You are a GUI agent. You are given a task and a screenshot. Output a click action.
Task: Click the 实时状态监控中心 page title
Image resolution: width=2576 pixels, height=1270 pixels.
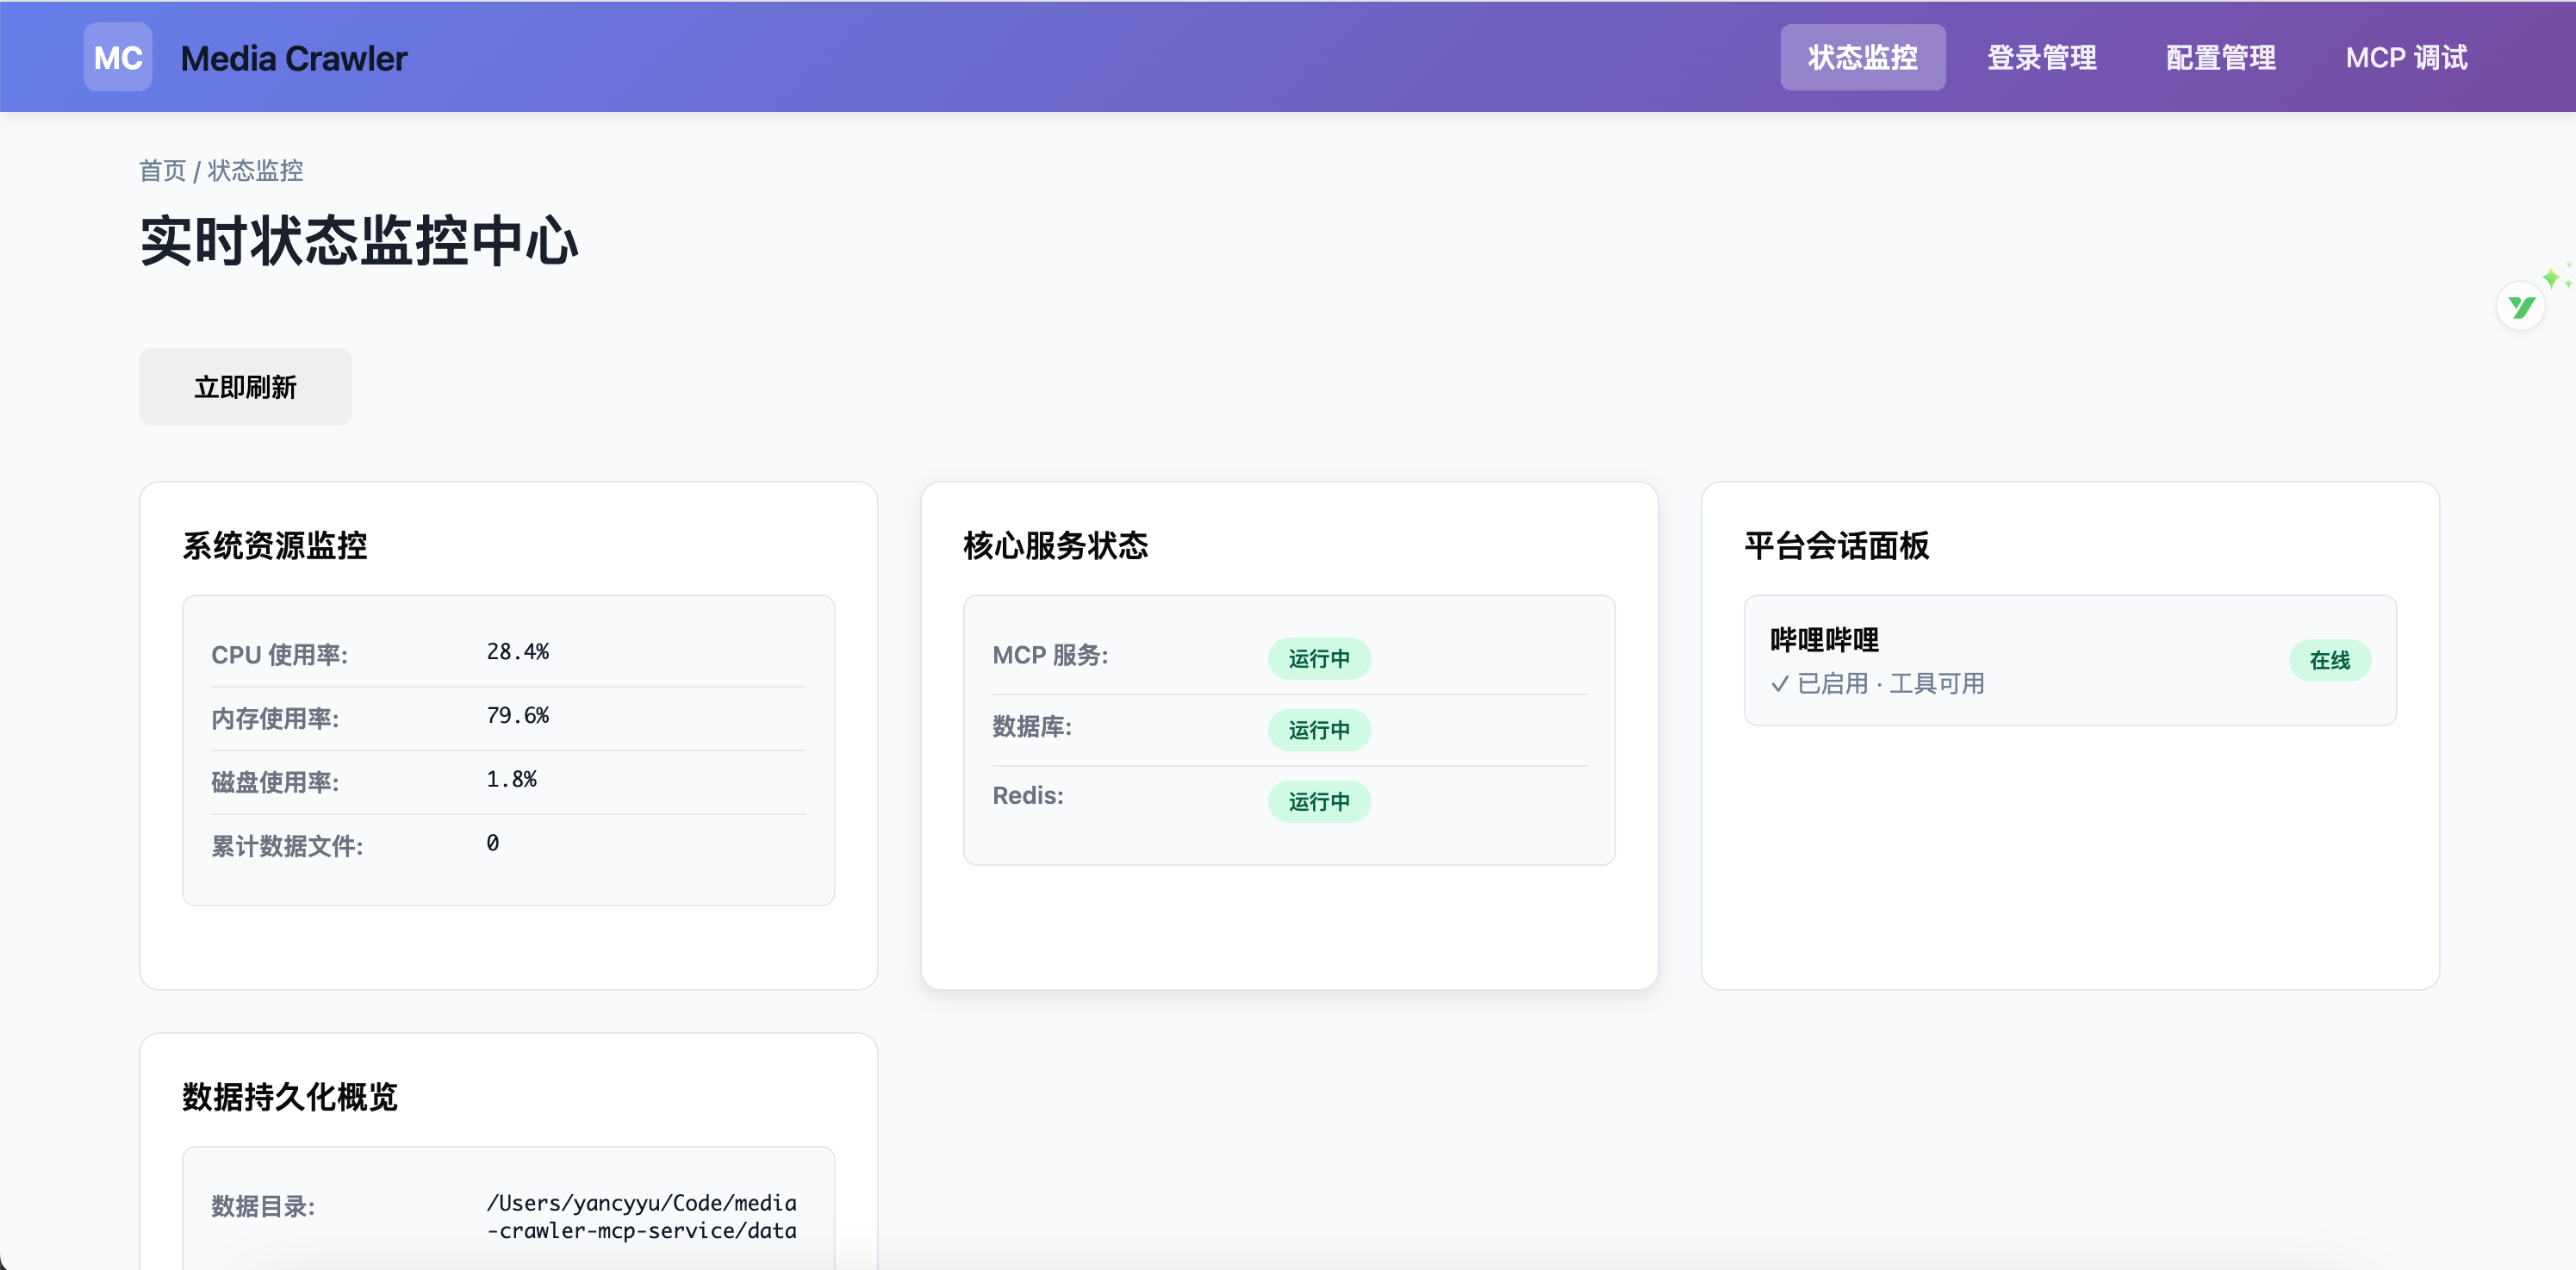click(359, 241)
